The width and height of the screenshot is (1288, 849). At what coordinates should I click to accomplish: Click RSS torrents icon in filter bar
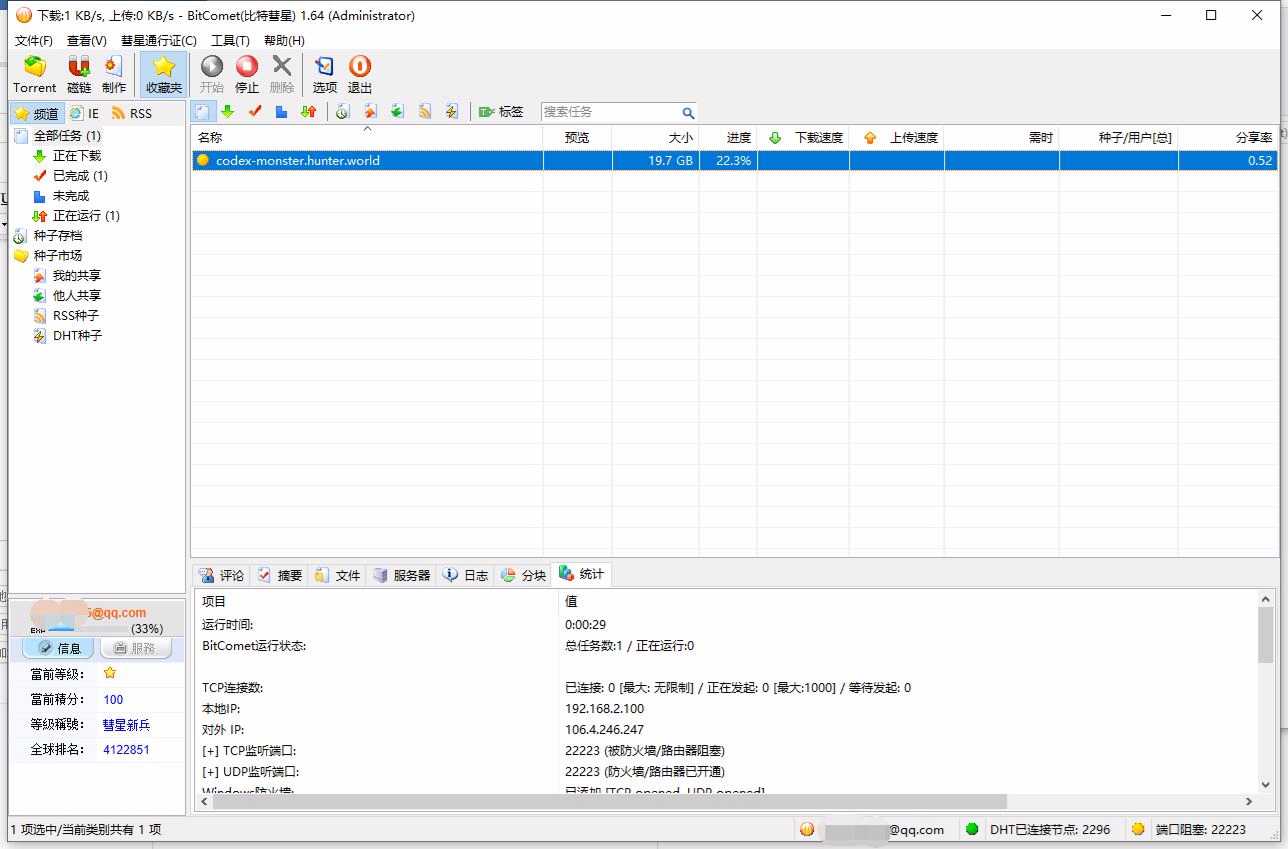pos(425,112)
